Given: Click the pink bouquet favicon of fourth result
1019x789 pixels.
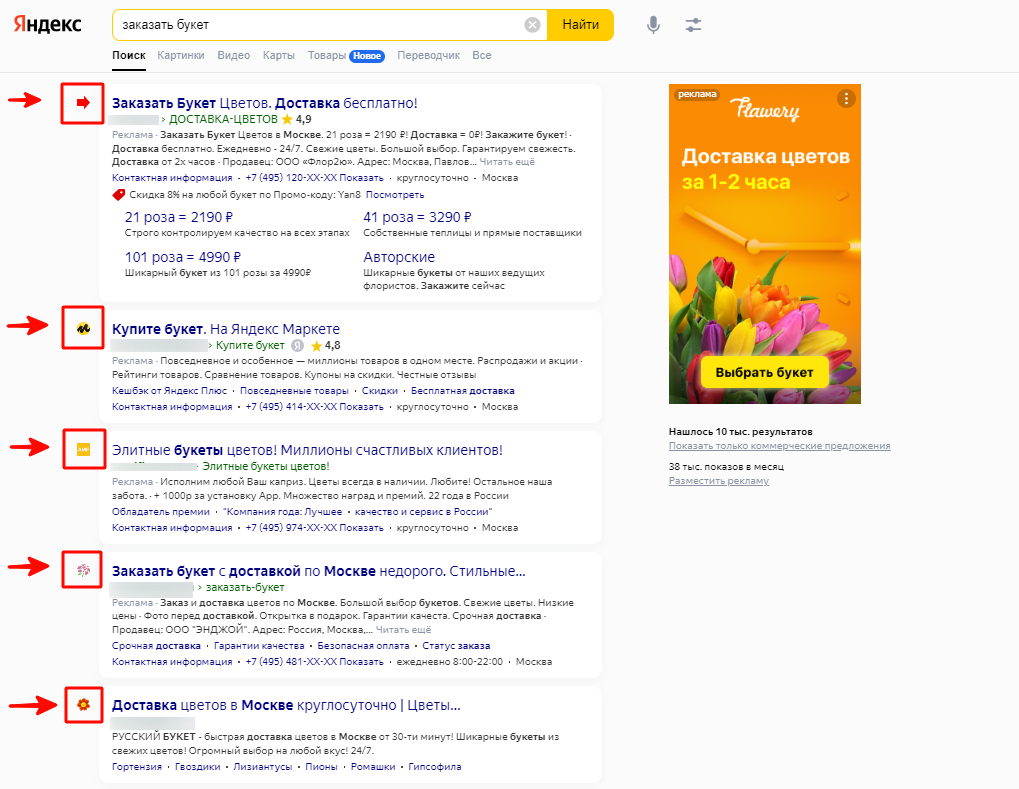Looking at the screenshot, I should point(83,570).
